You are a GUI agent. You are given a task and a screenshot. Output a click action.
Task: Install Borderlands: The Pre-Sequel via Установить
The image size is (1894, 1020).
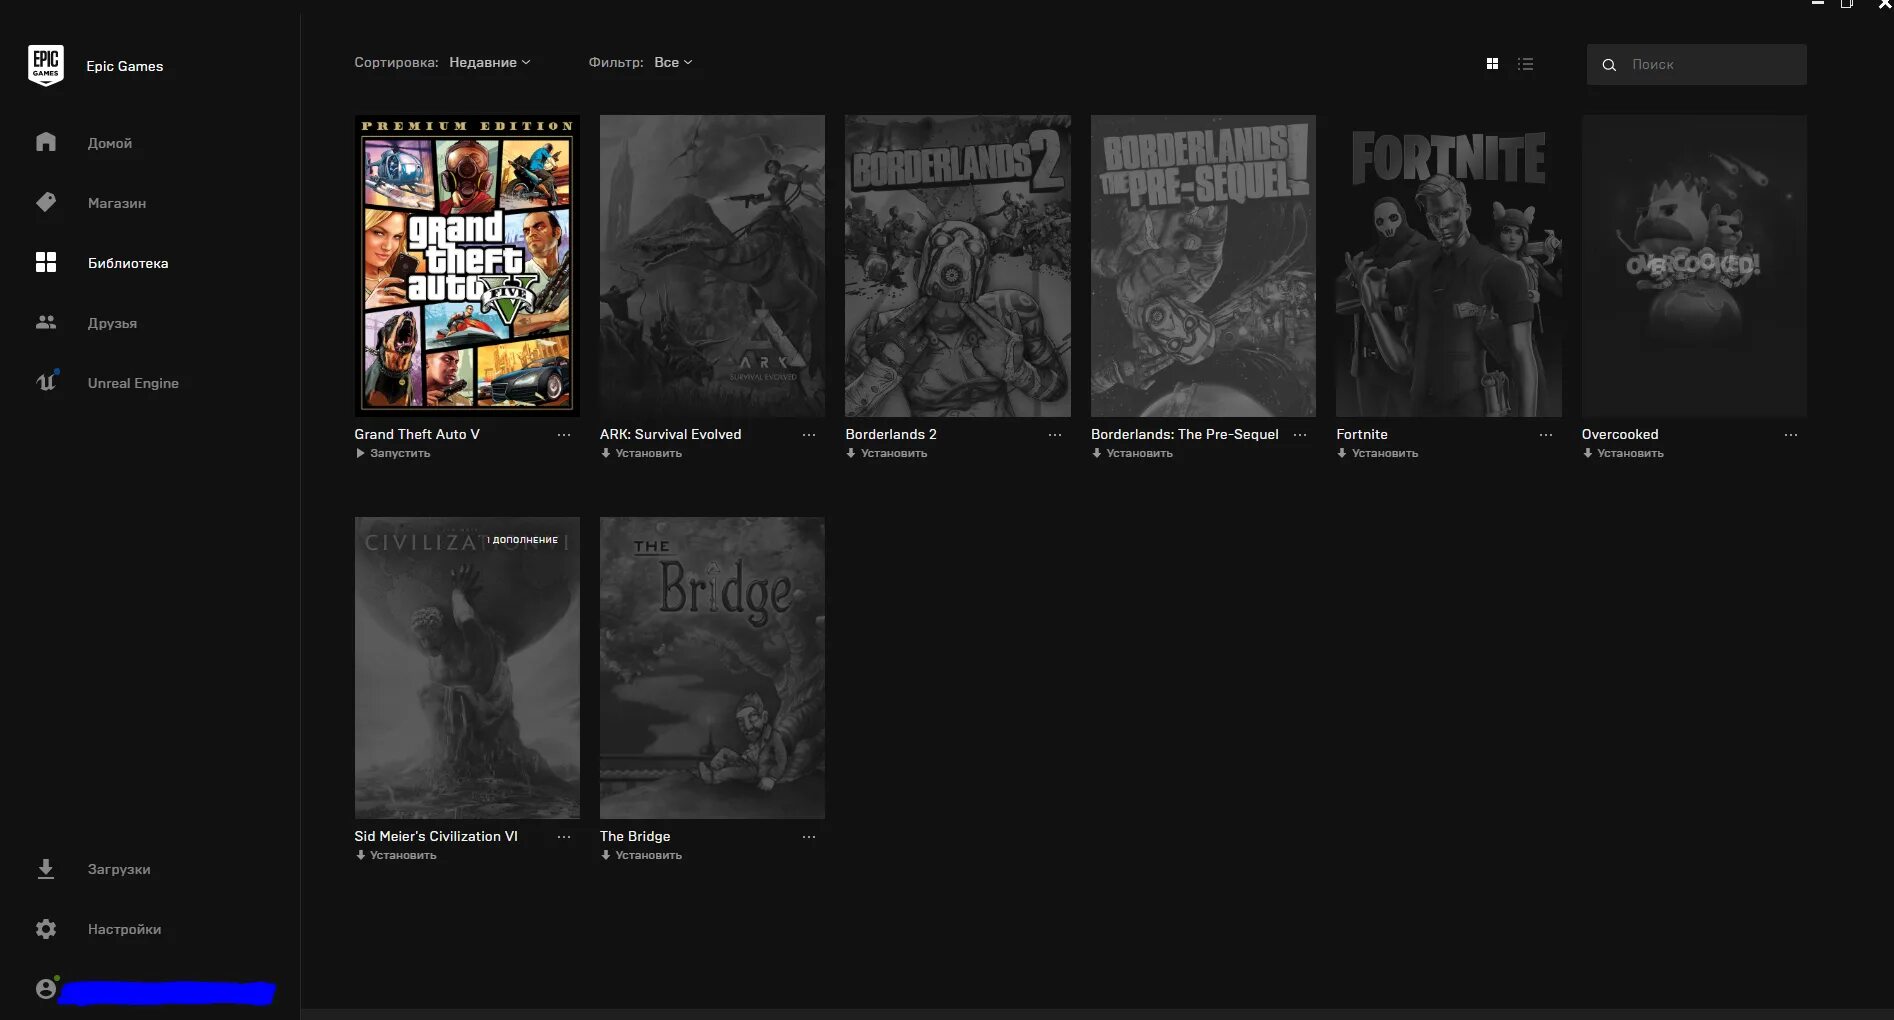point(1132,453)
